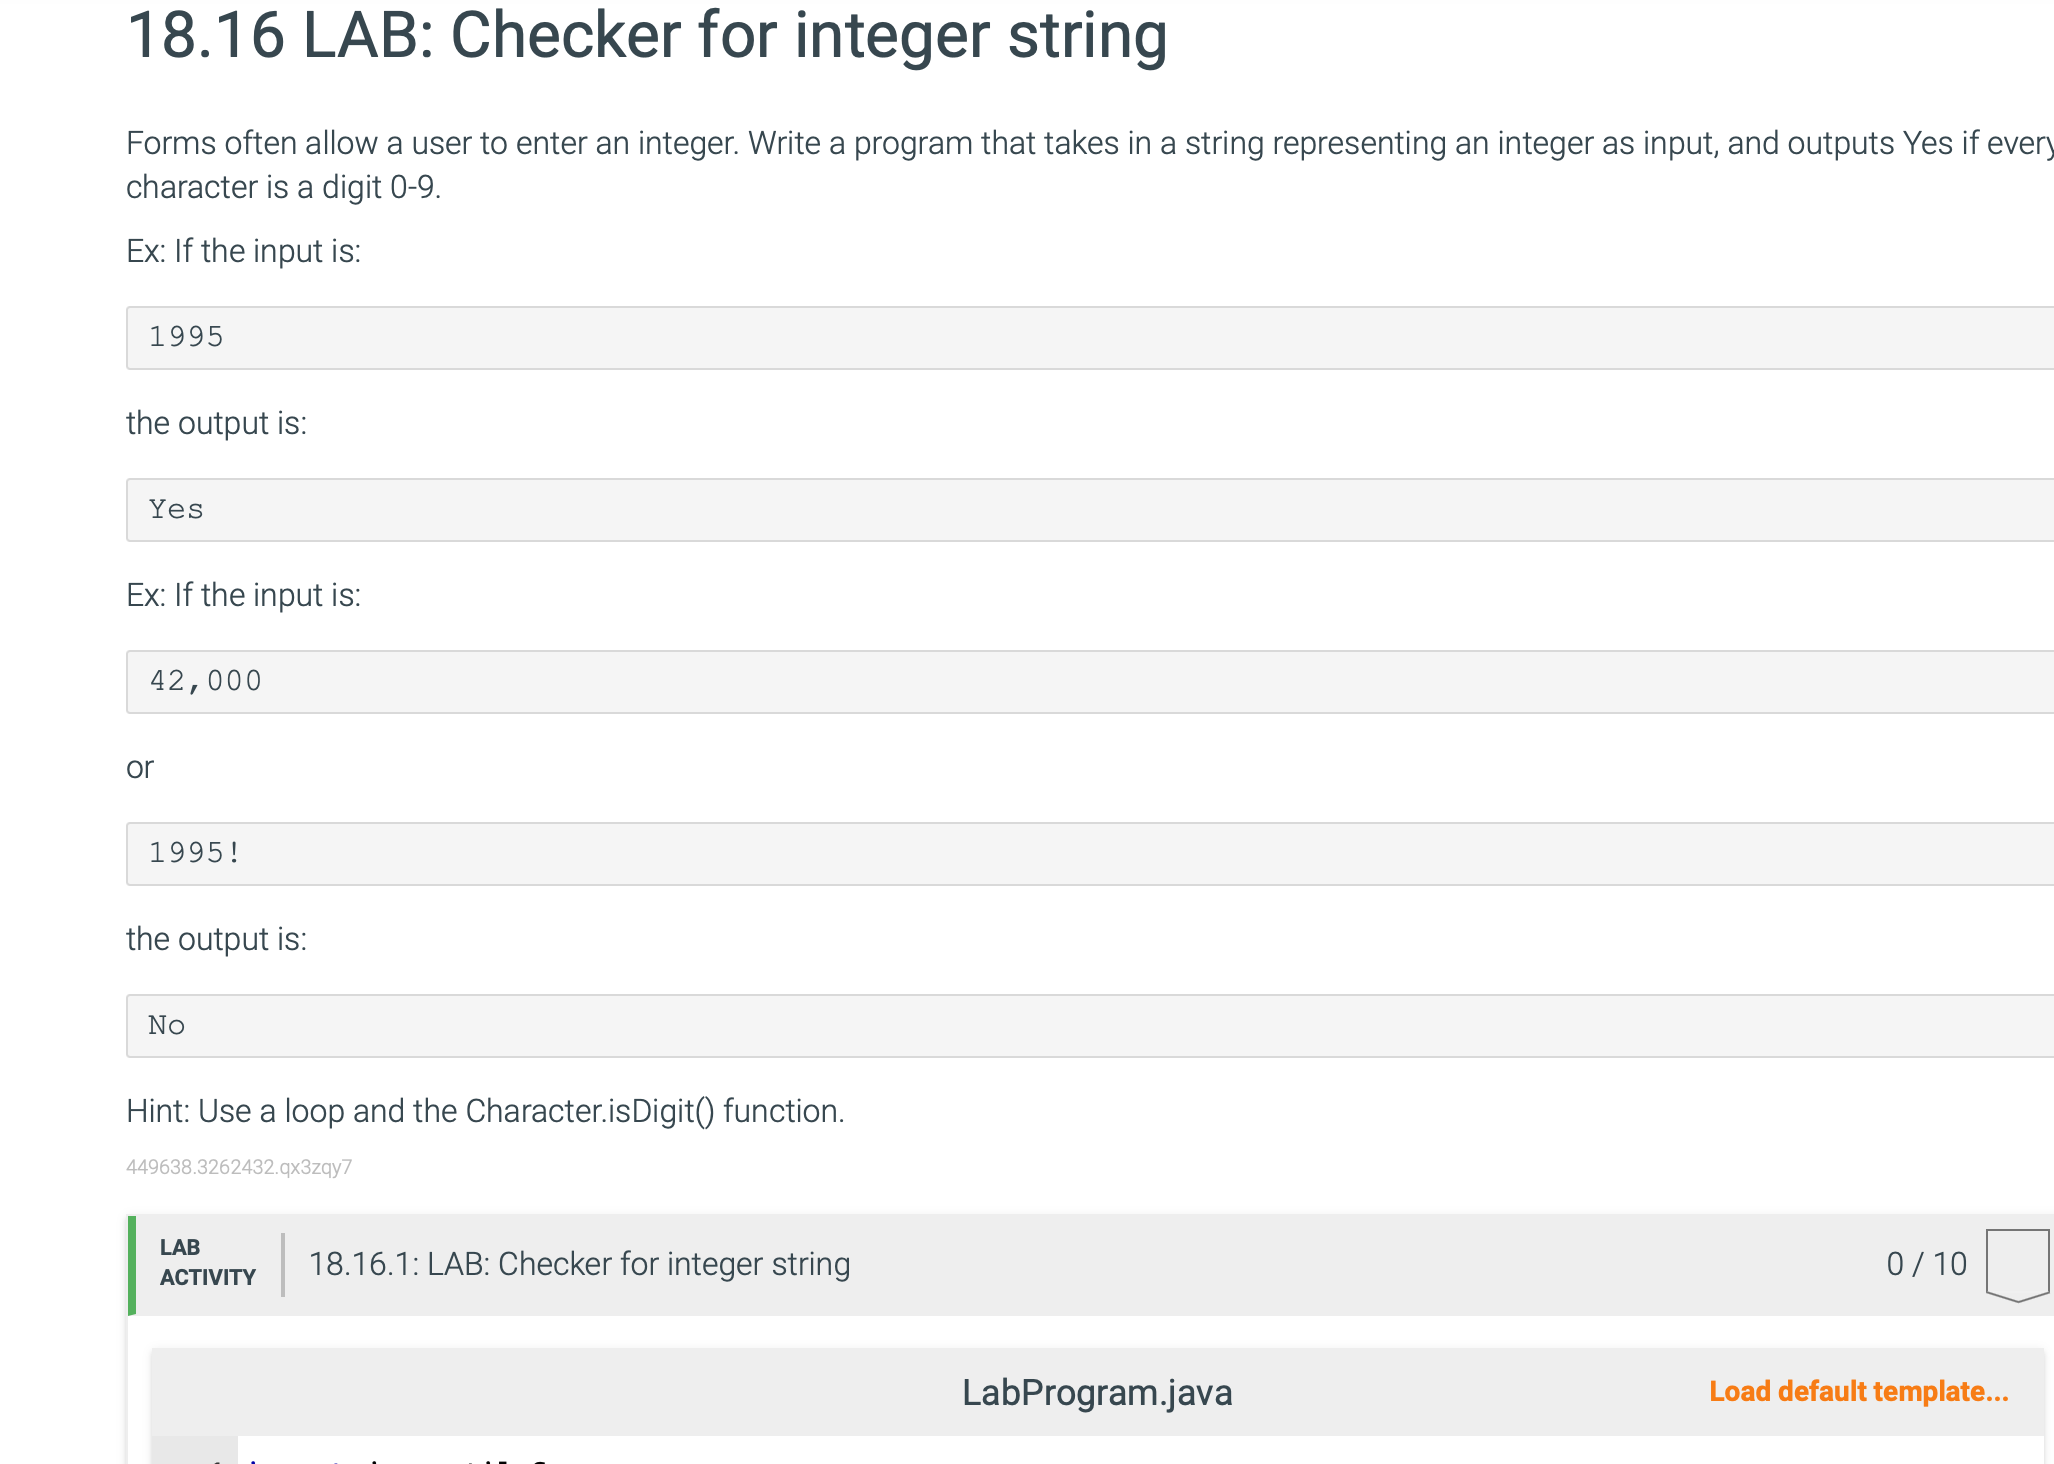Click the Load default template link
Screen dimensions: 2054x1464
tap(1858, 1391)
